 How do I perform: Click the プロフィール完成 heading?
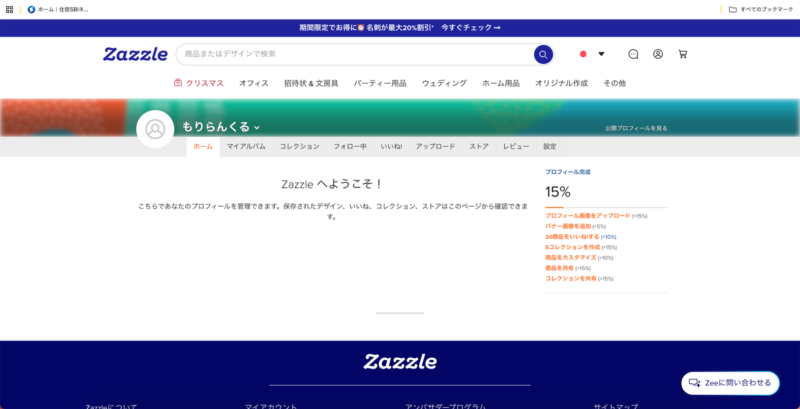click(x=568, y=172)
